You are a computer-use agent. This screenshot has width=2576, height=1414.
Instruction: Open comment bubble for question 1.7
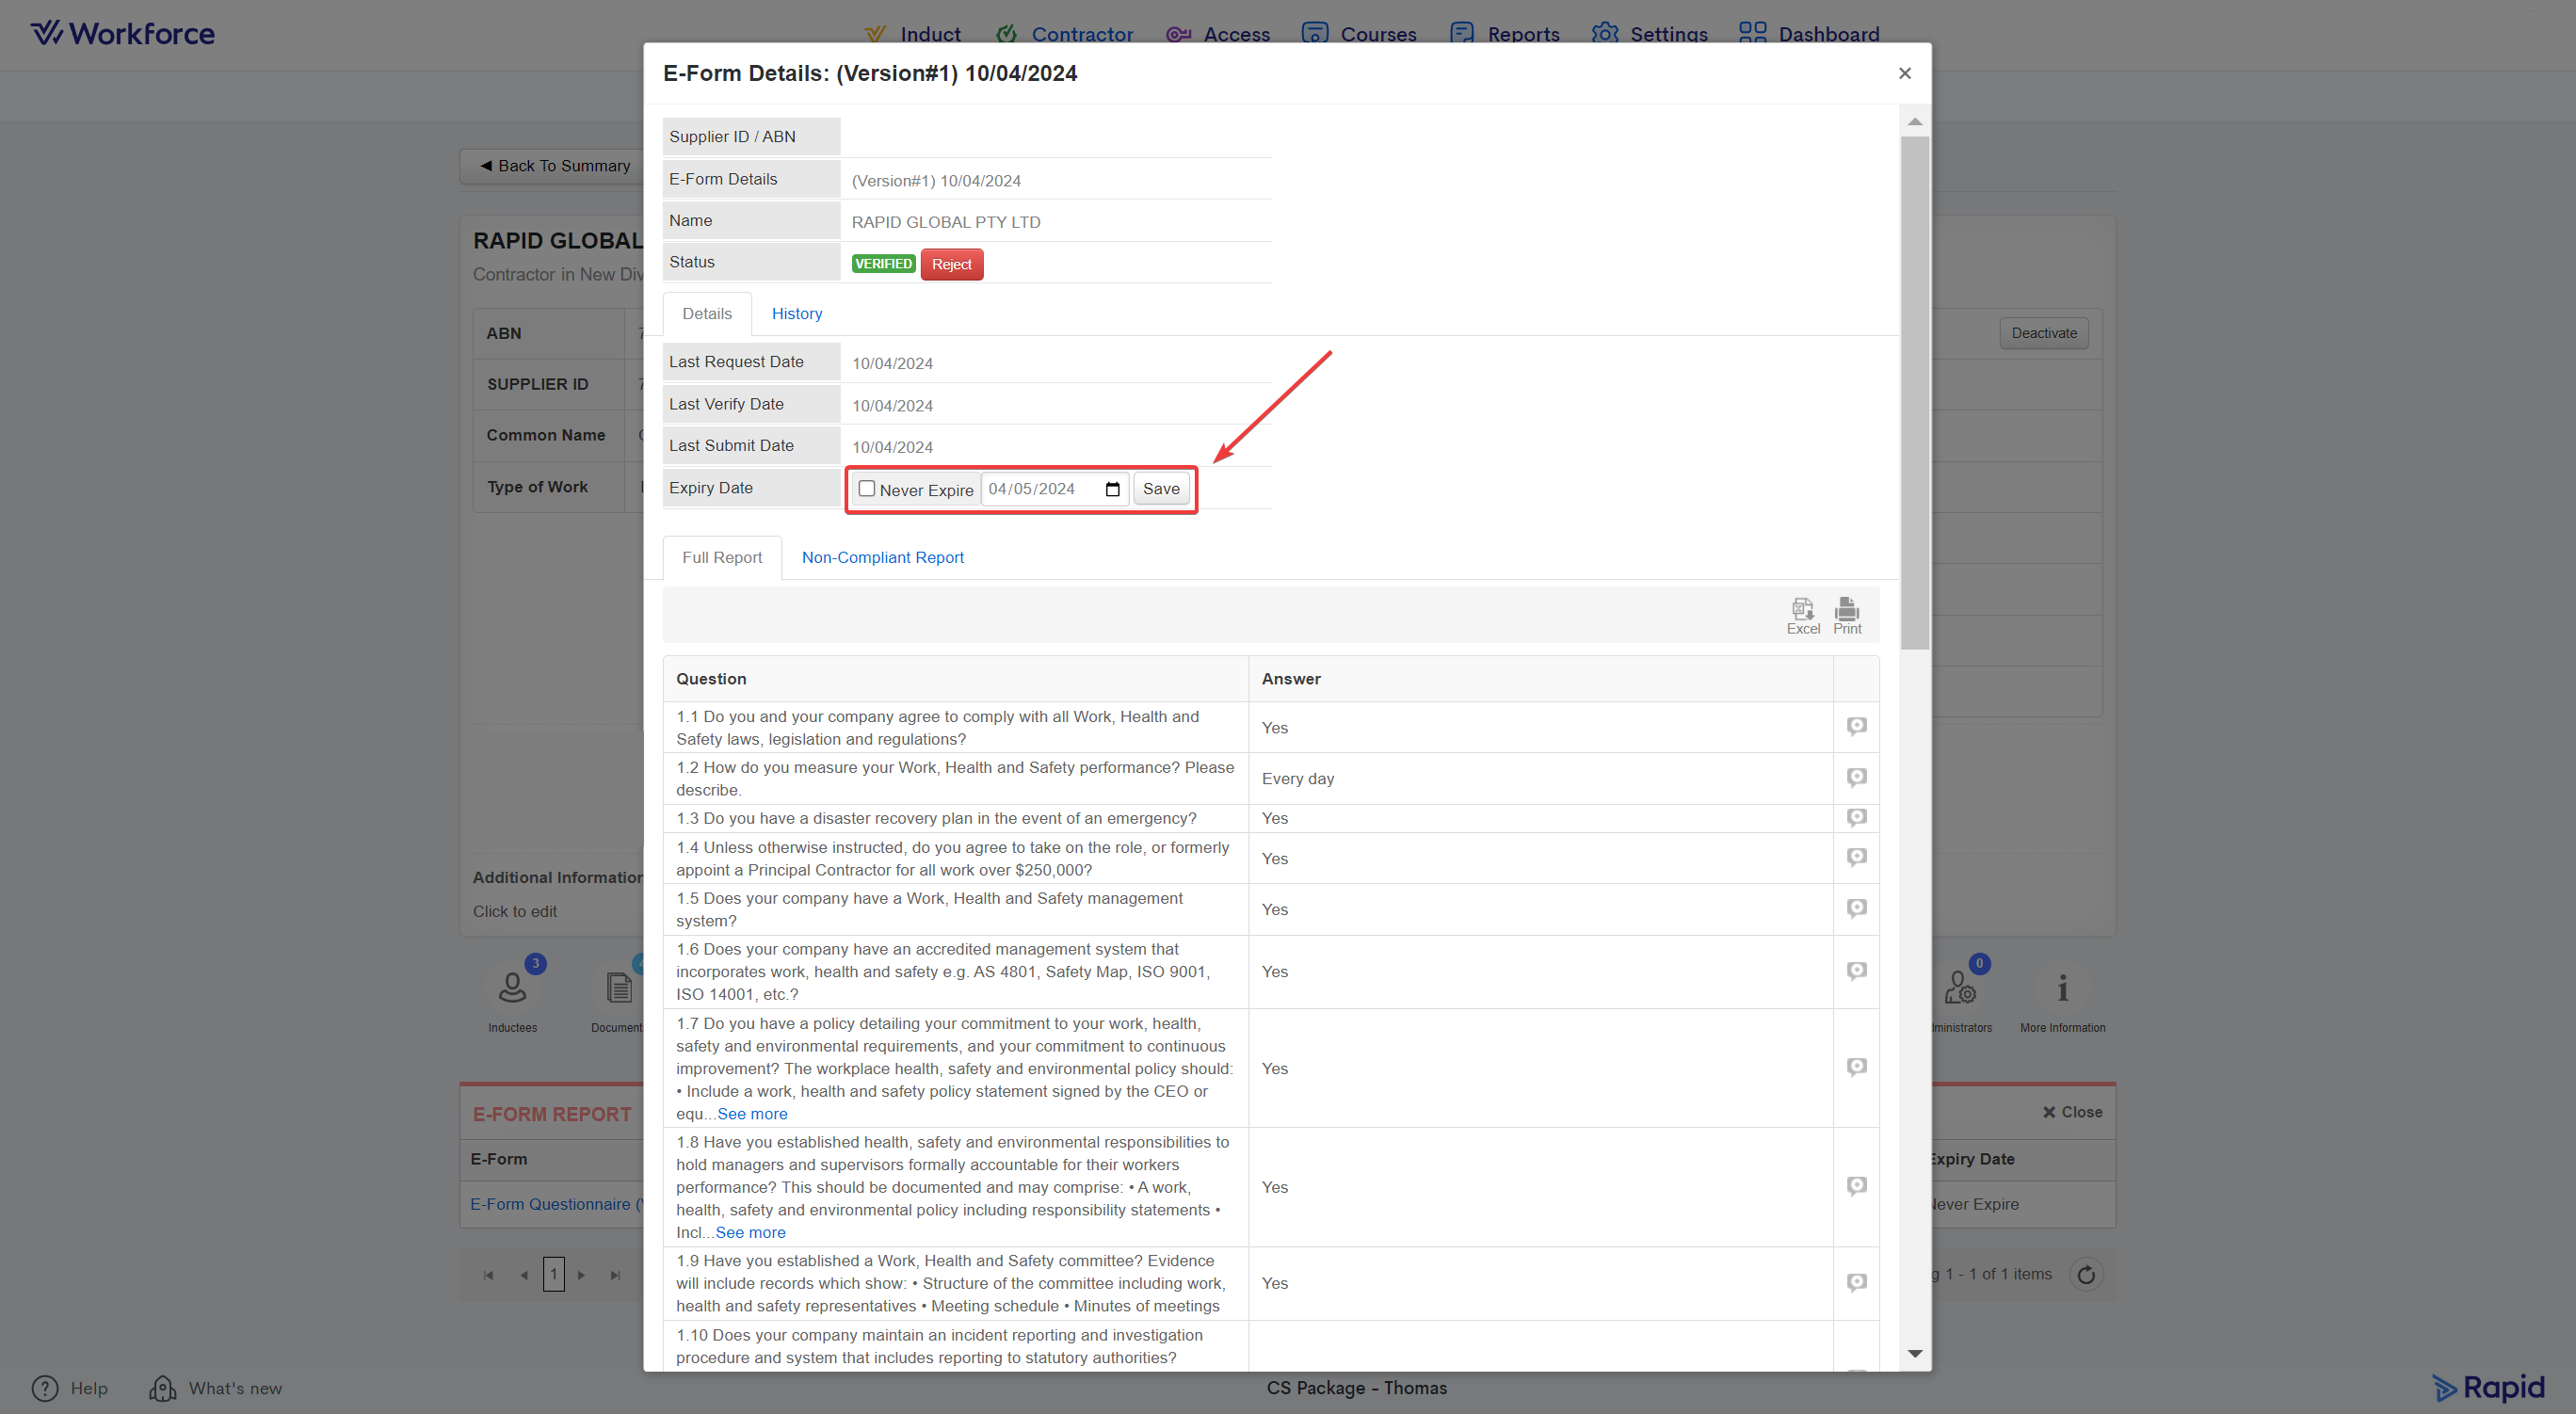click(x=1856, y=1067)
